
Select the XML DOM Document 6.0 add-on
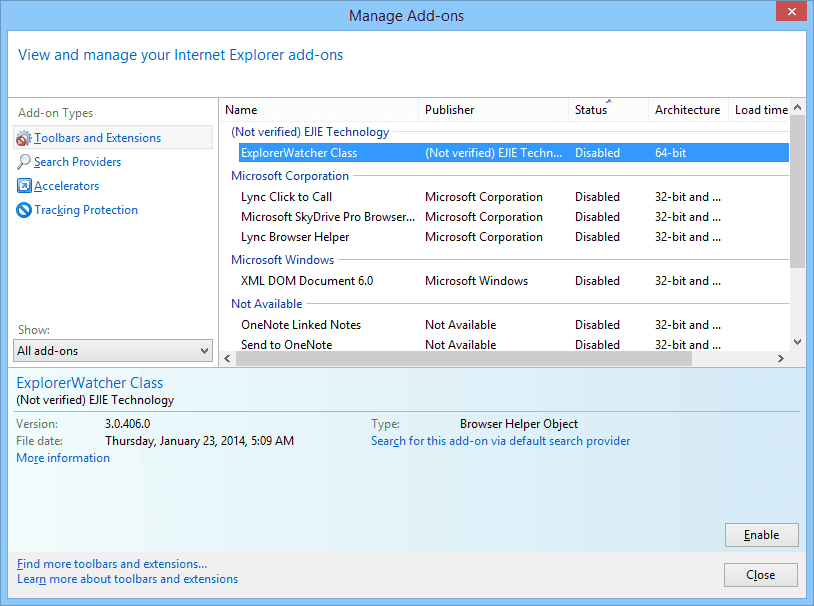[x=514, y=281]
